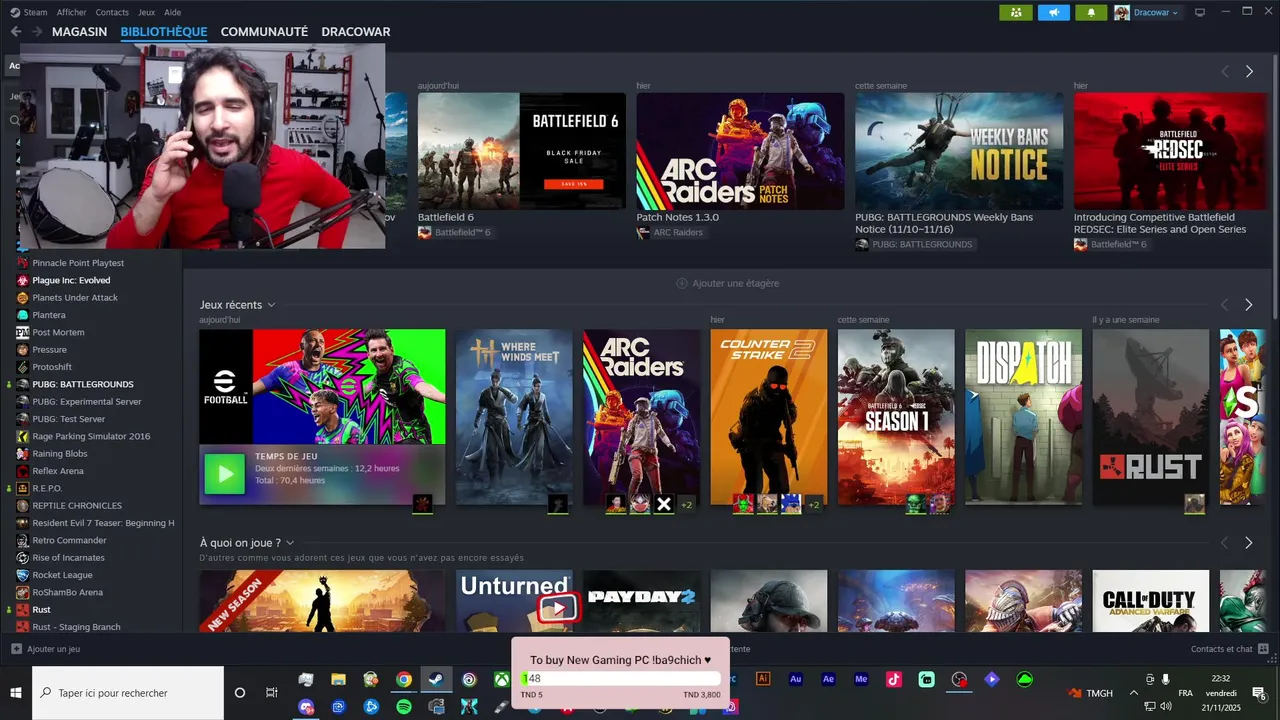Open the Where Winds Meet game tile

[514, 417]
